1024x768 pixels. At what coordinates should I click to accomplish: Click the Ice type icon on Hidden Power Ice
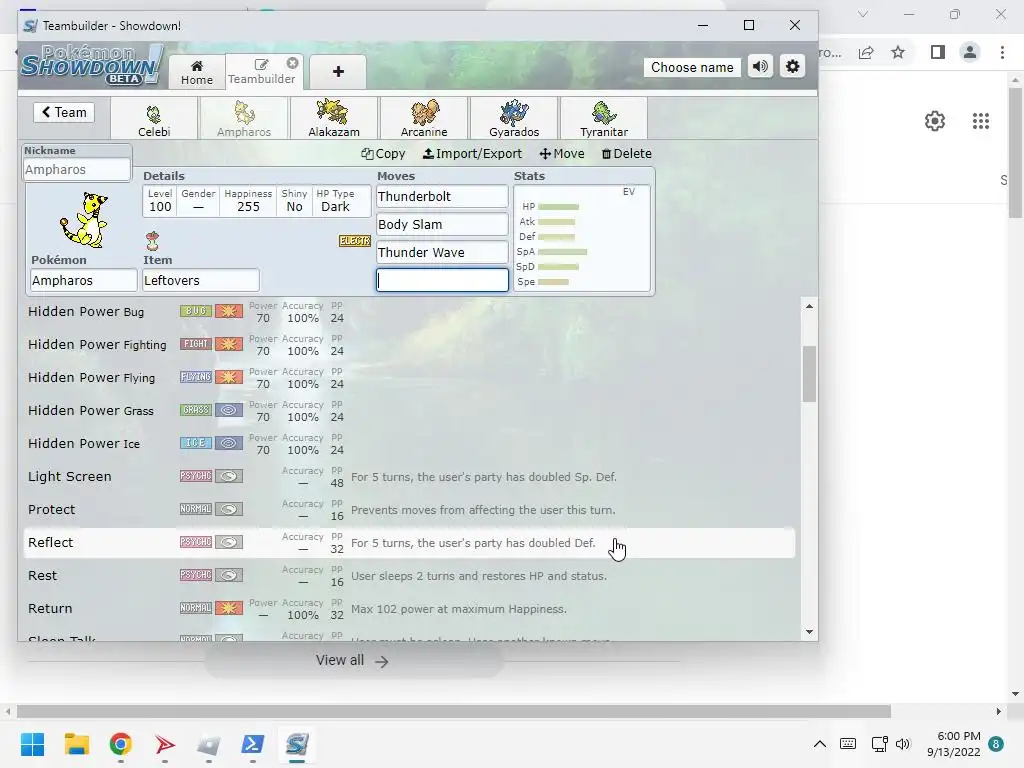pos(196,443)
